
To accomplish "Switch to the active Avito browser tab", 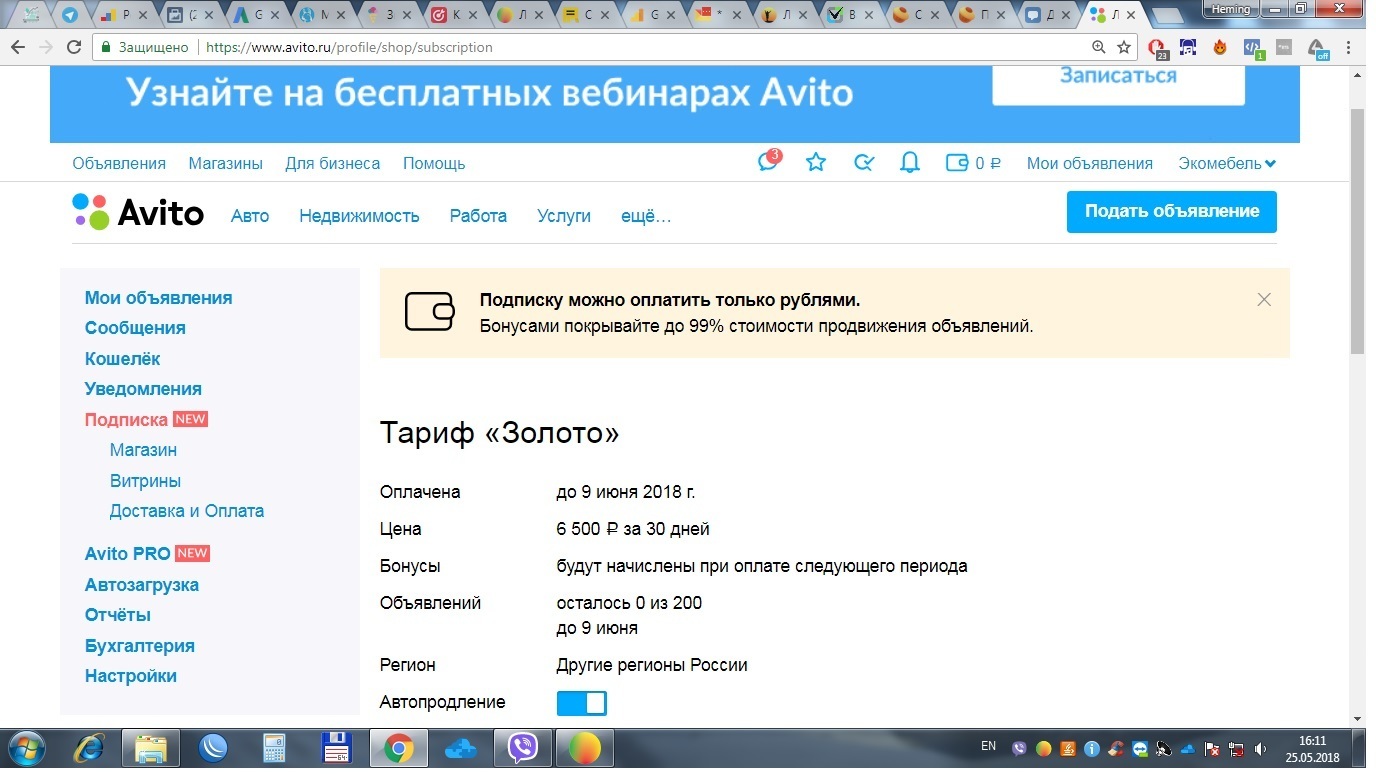I will tap(1112, 15).
